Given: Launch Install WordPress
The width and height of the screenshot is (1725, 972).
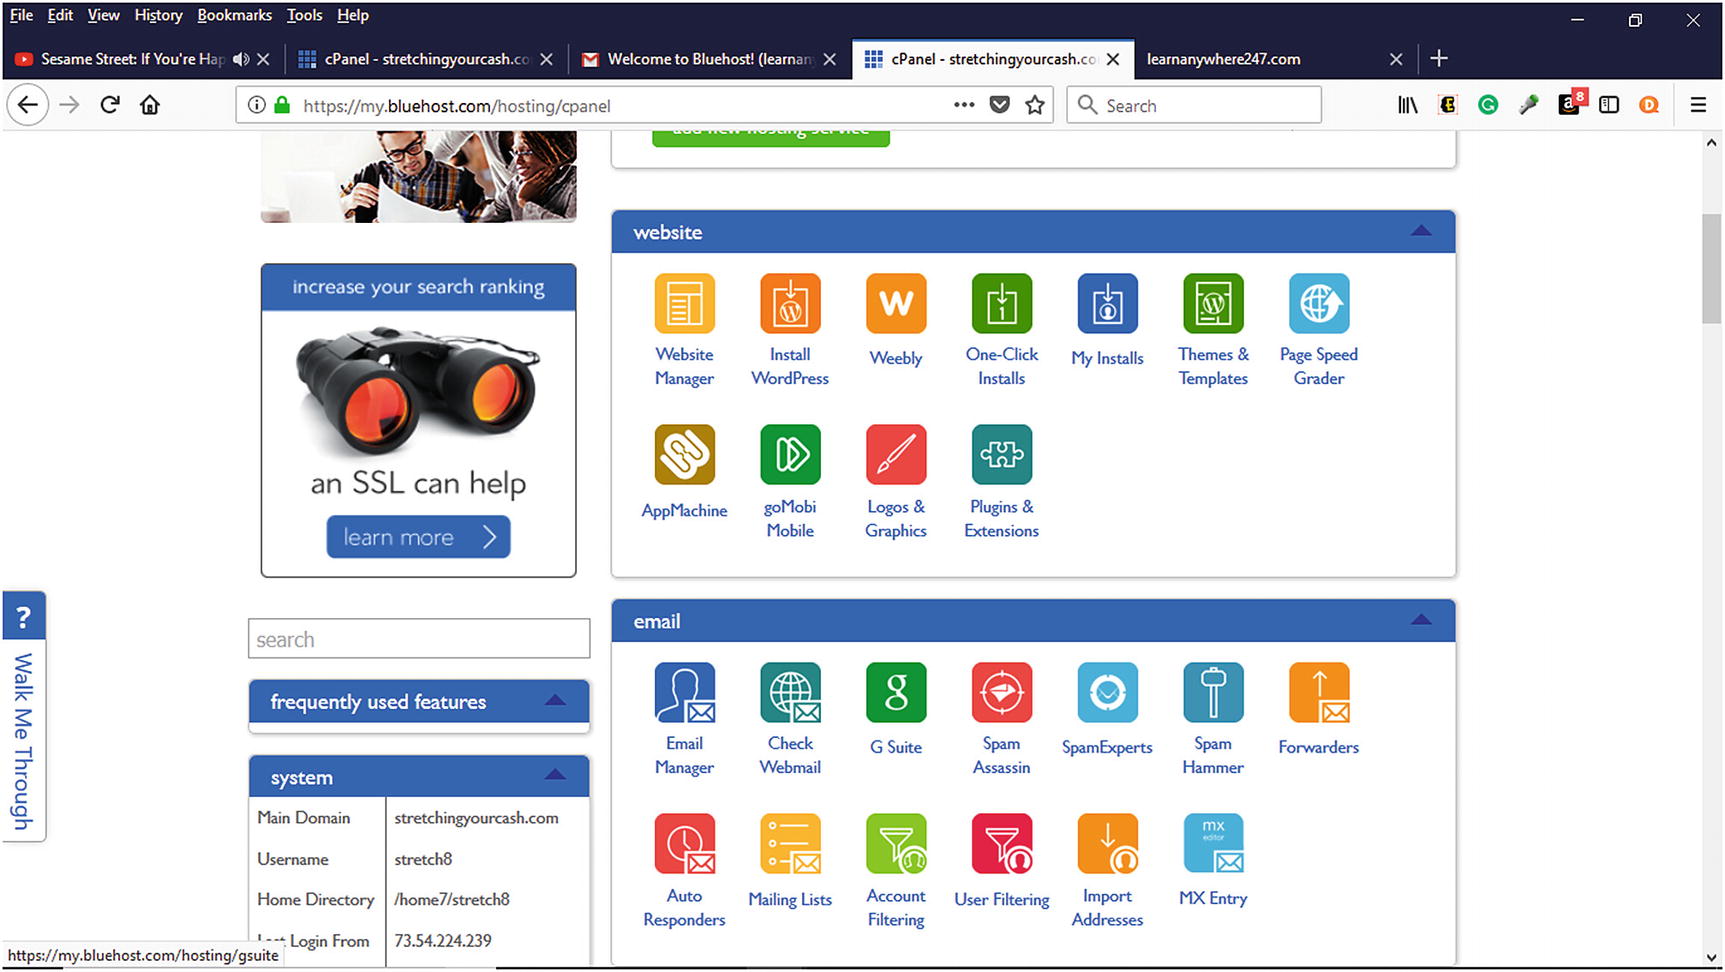Looking at the screenshot, I should click(x=790, y=304).
